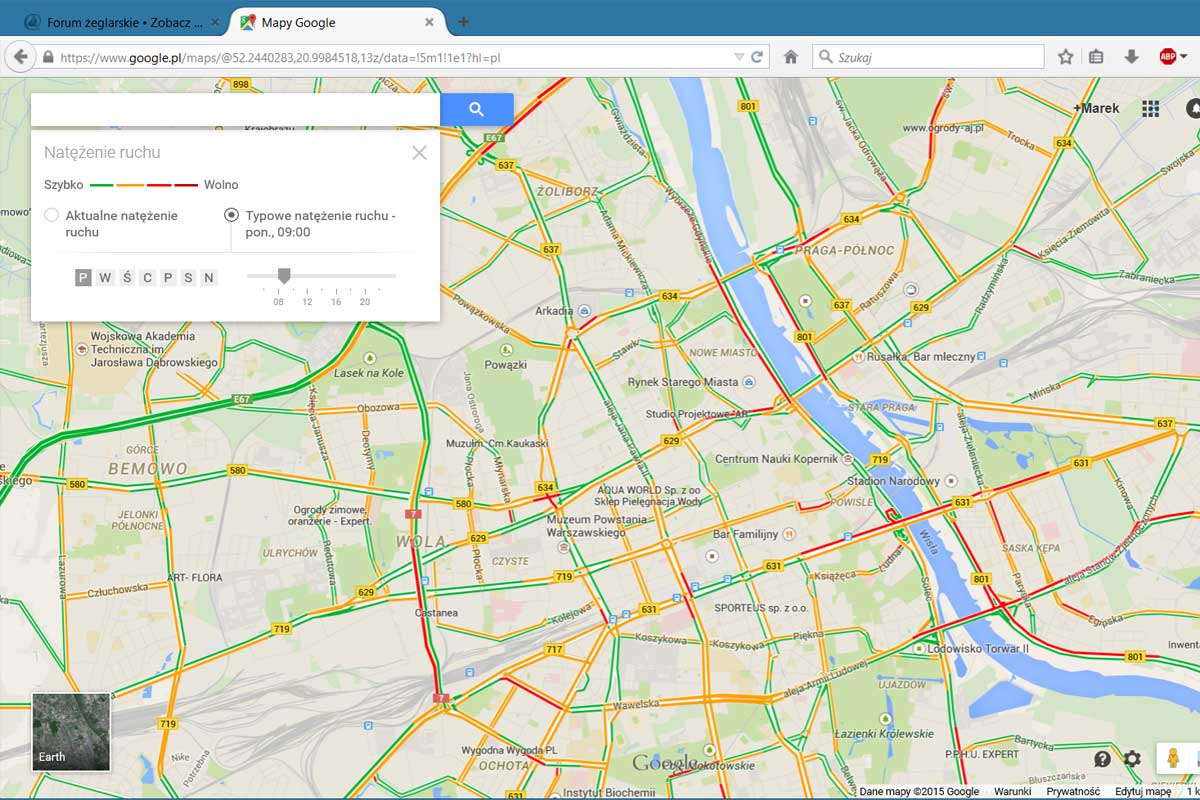Click the Stadion Narodowy marker icon

click(949, 481)
